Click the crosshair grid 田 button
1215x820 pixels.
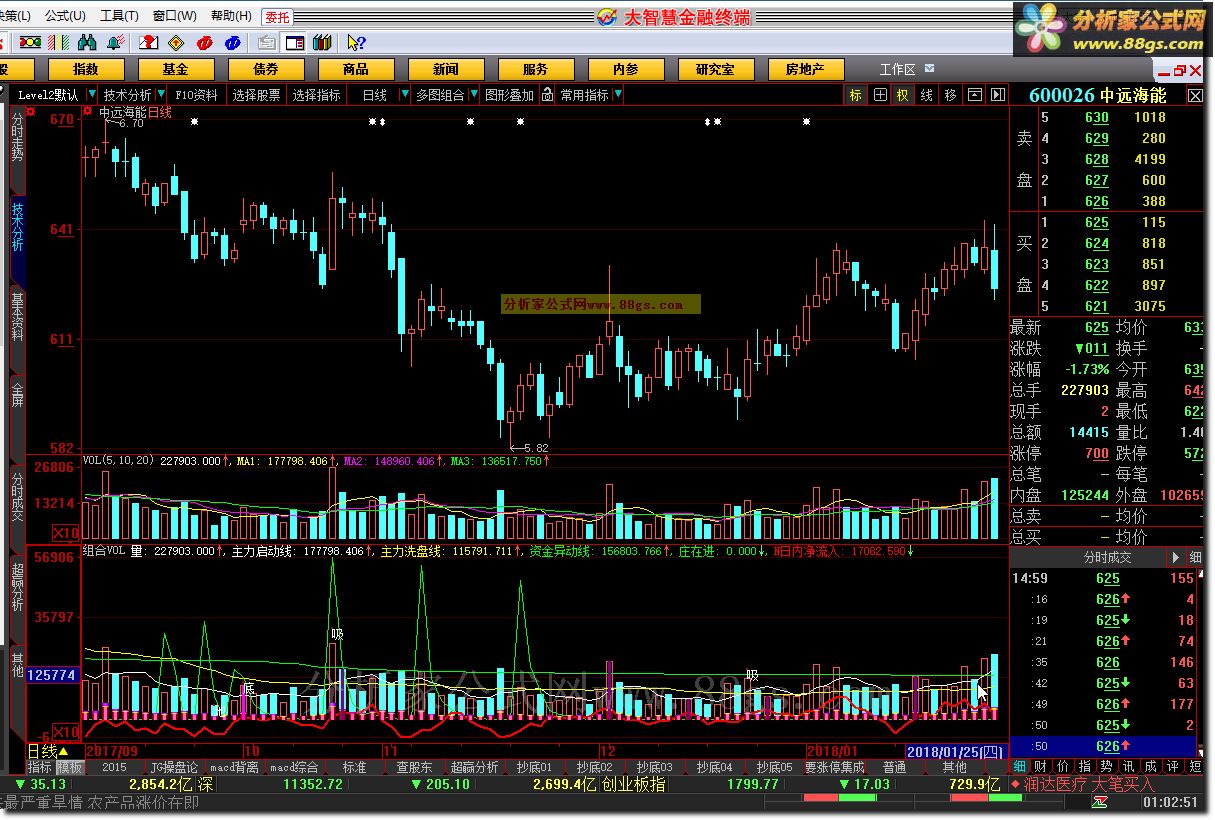880,95
